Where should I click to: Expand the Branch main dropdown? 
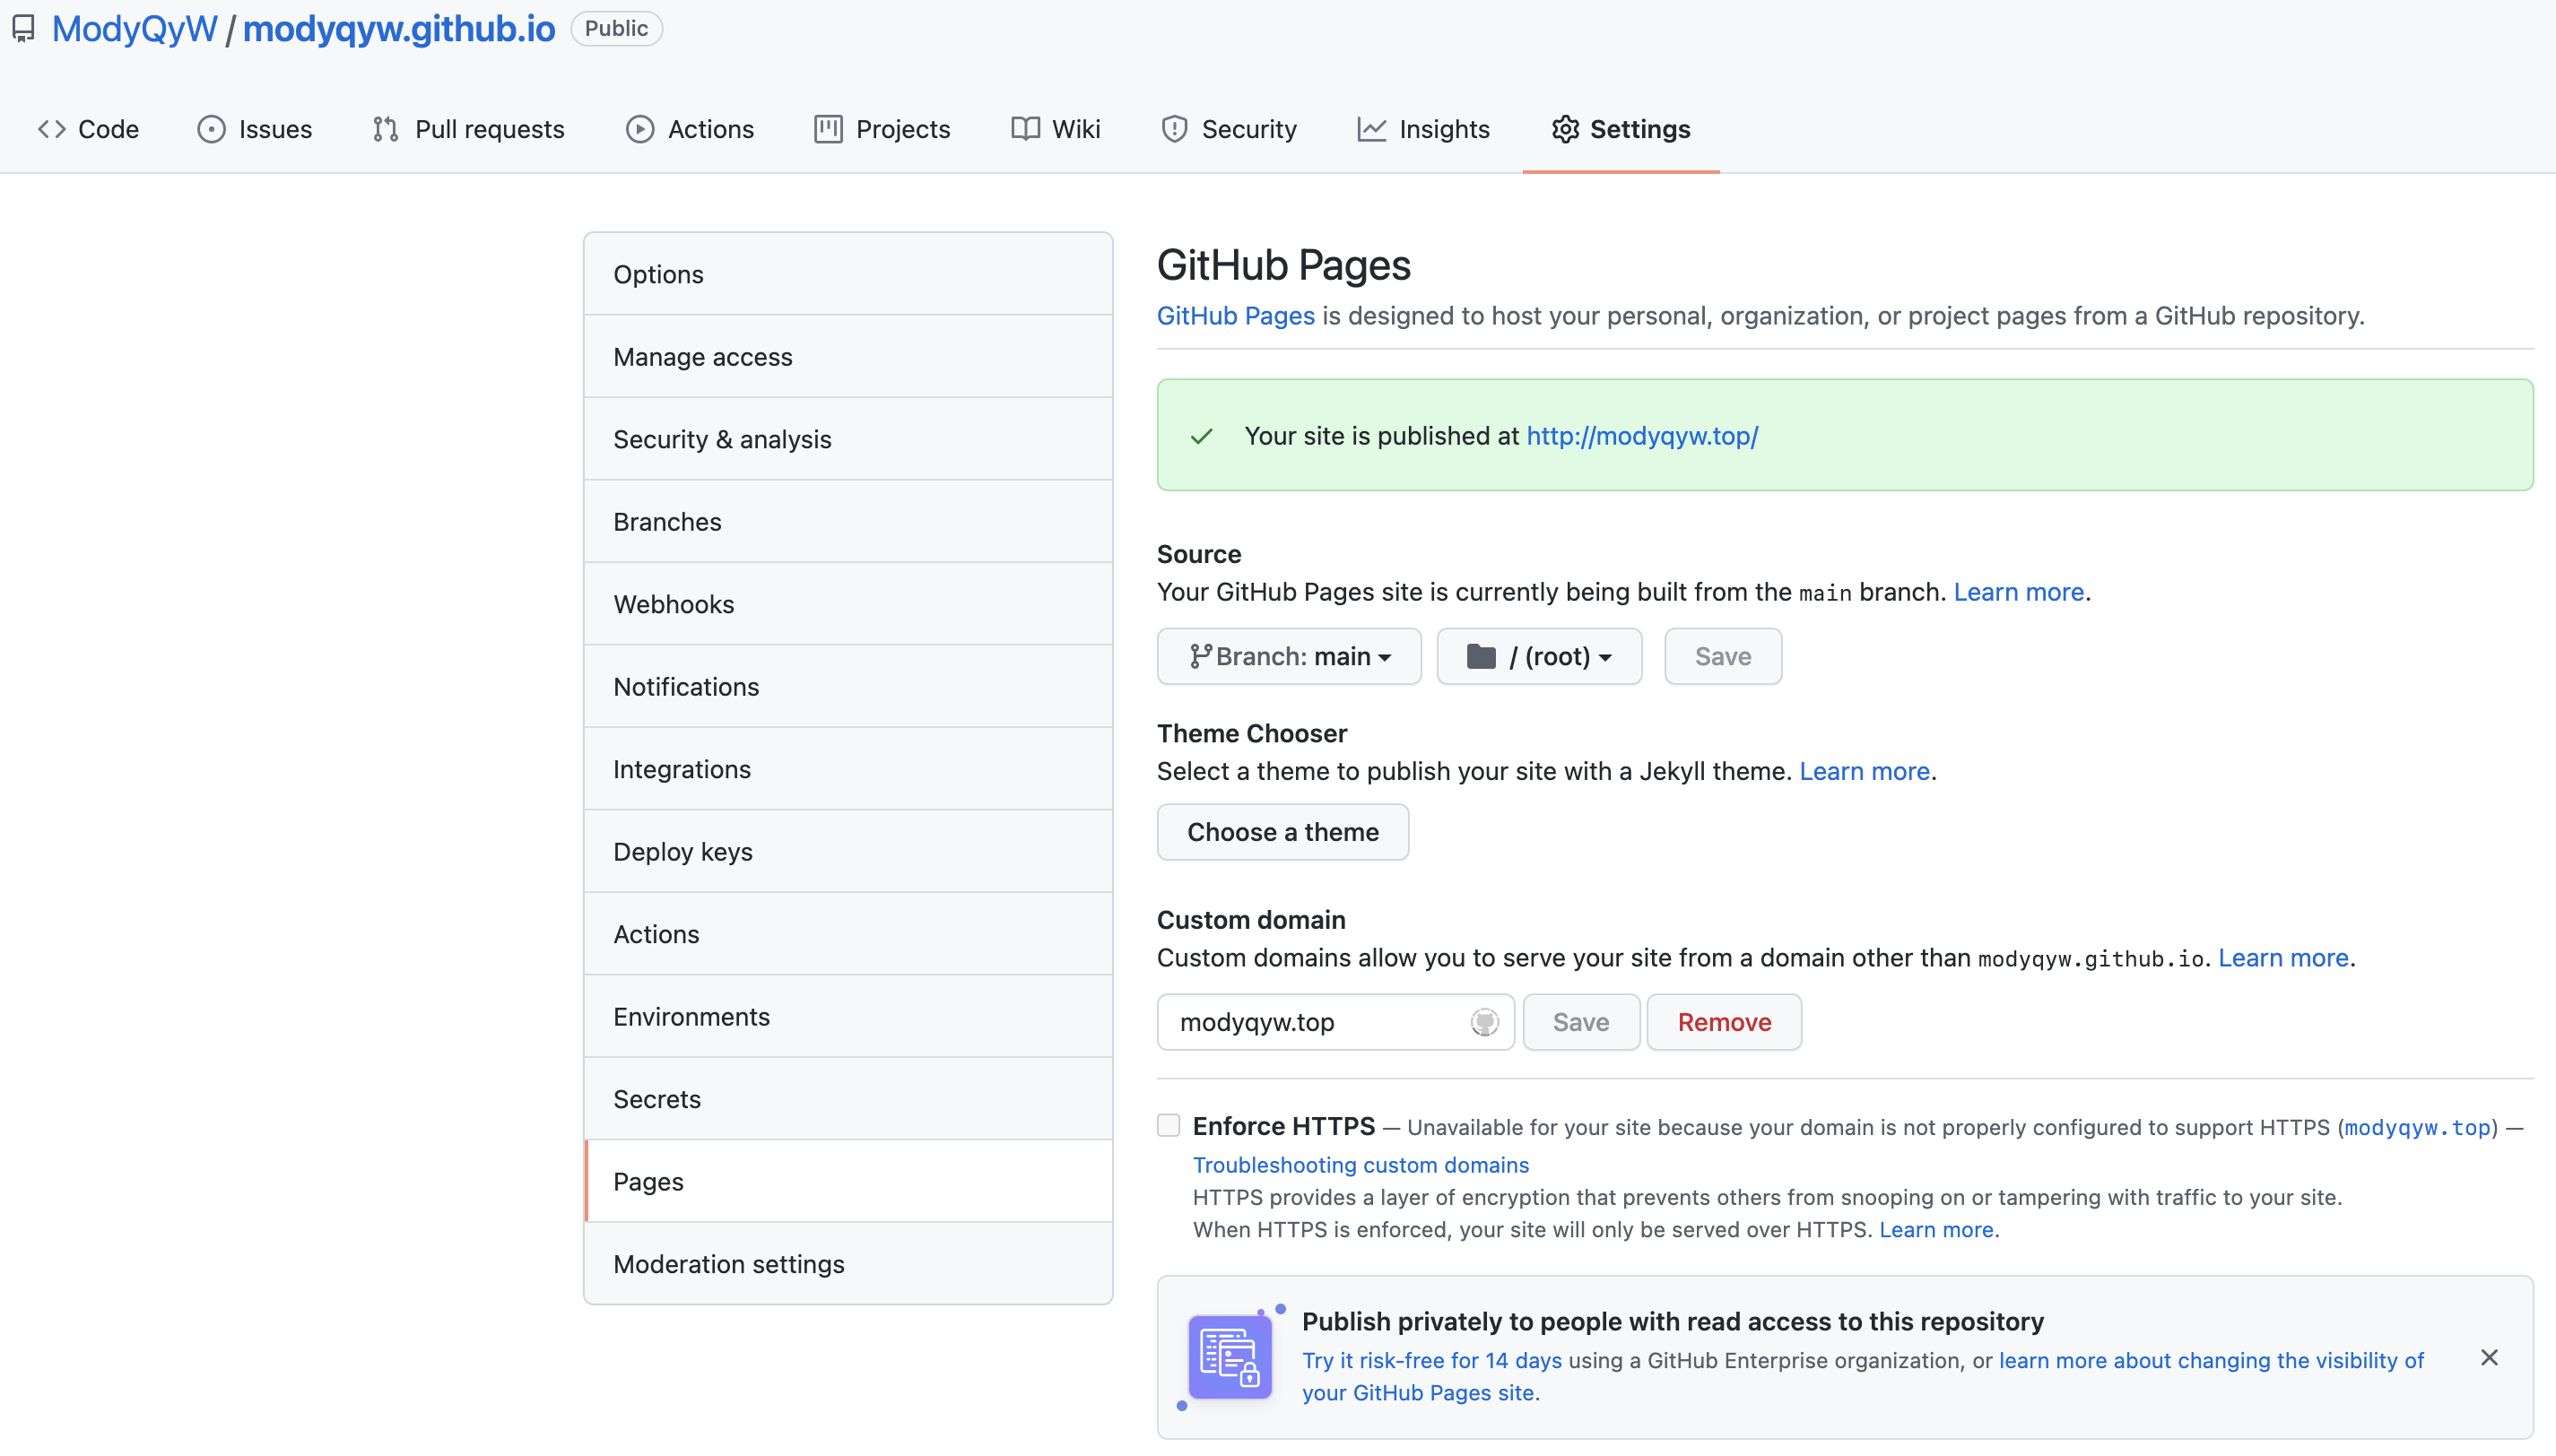1289,656
